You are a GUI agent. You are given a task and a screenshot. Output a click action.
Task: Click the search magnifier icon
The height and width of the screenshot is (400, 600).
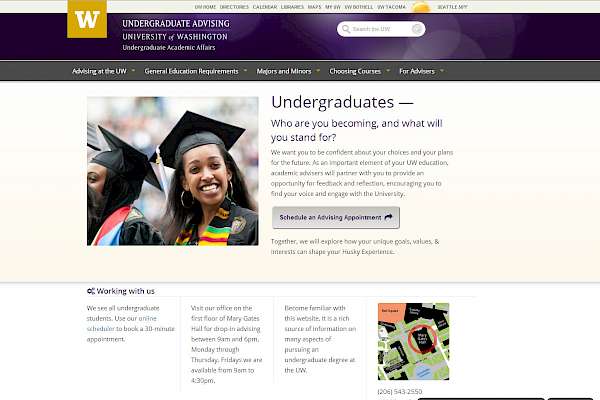tap(345, 29)
